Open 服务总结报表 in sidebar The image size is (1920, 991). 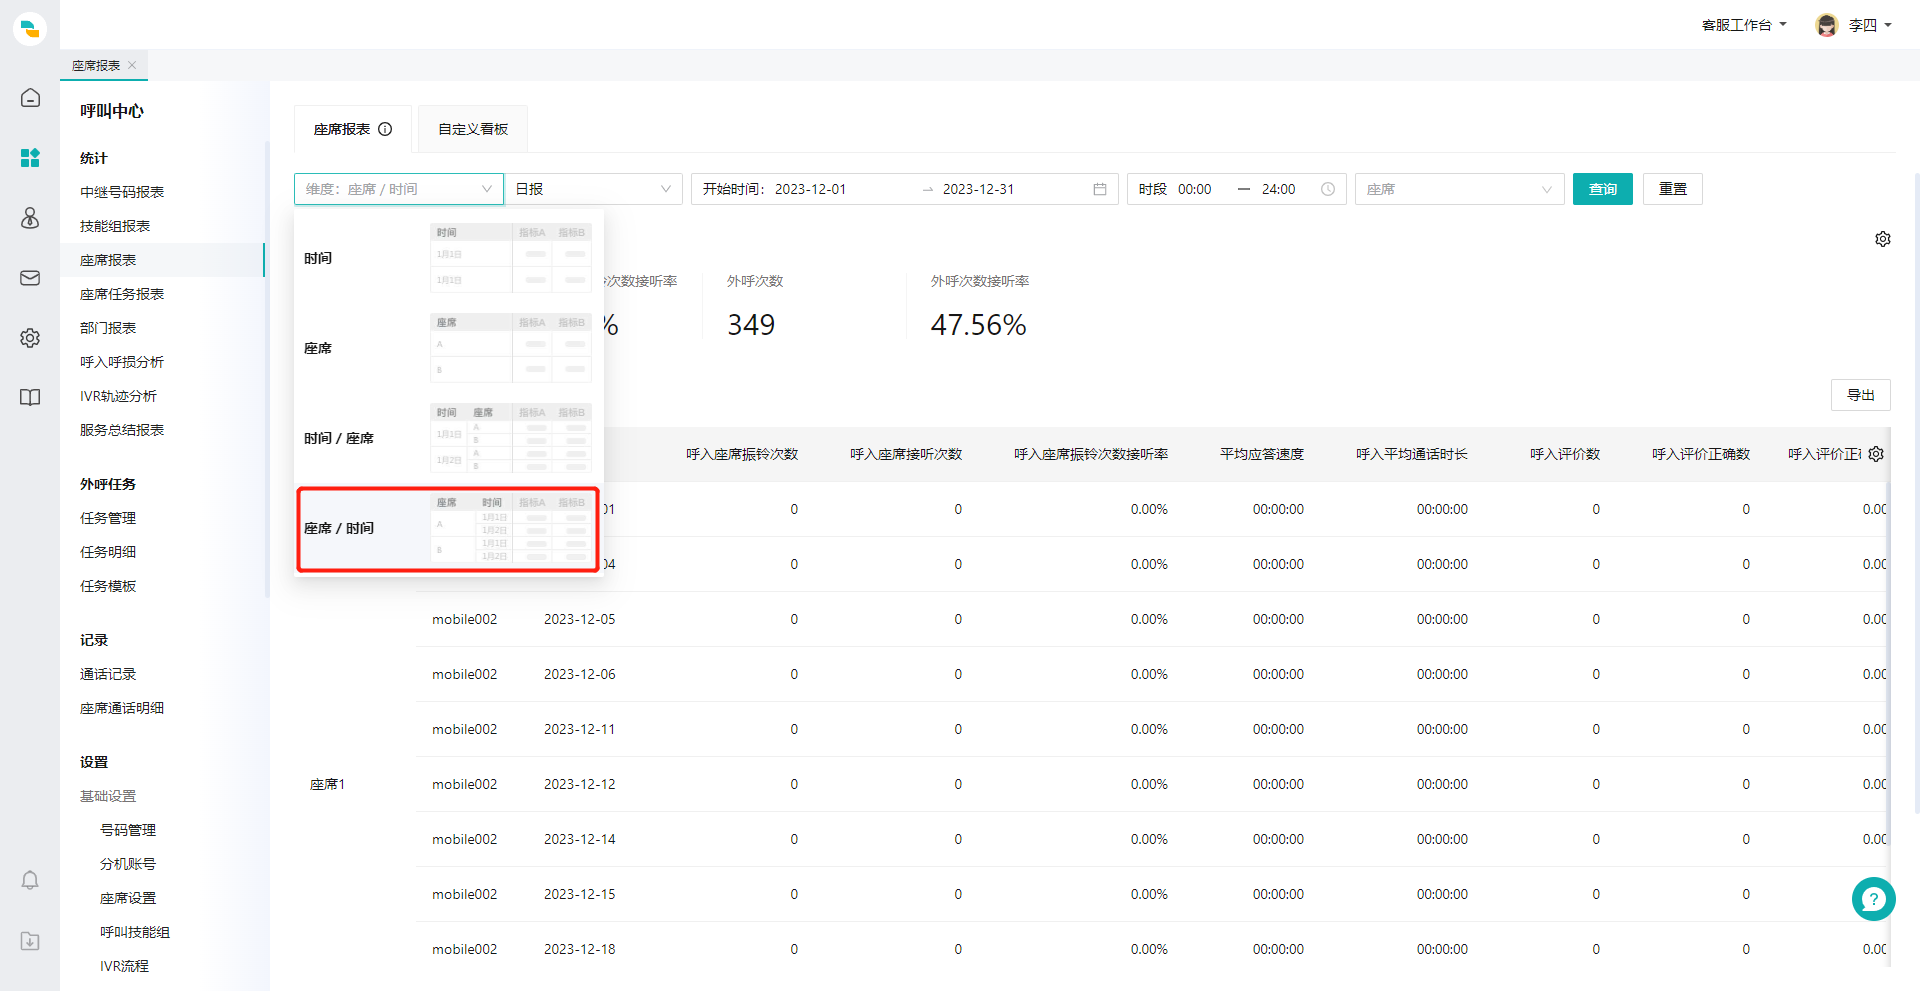click(x=122, y=430)
